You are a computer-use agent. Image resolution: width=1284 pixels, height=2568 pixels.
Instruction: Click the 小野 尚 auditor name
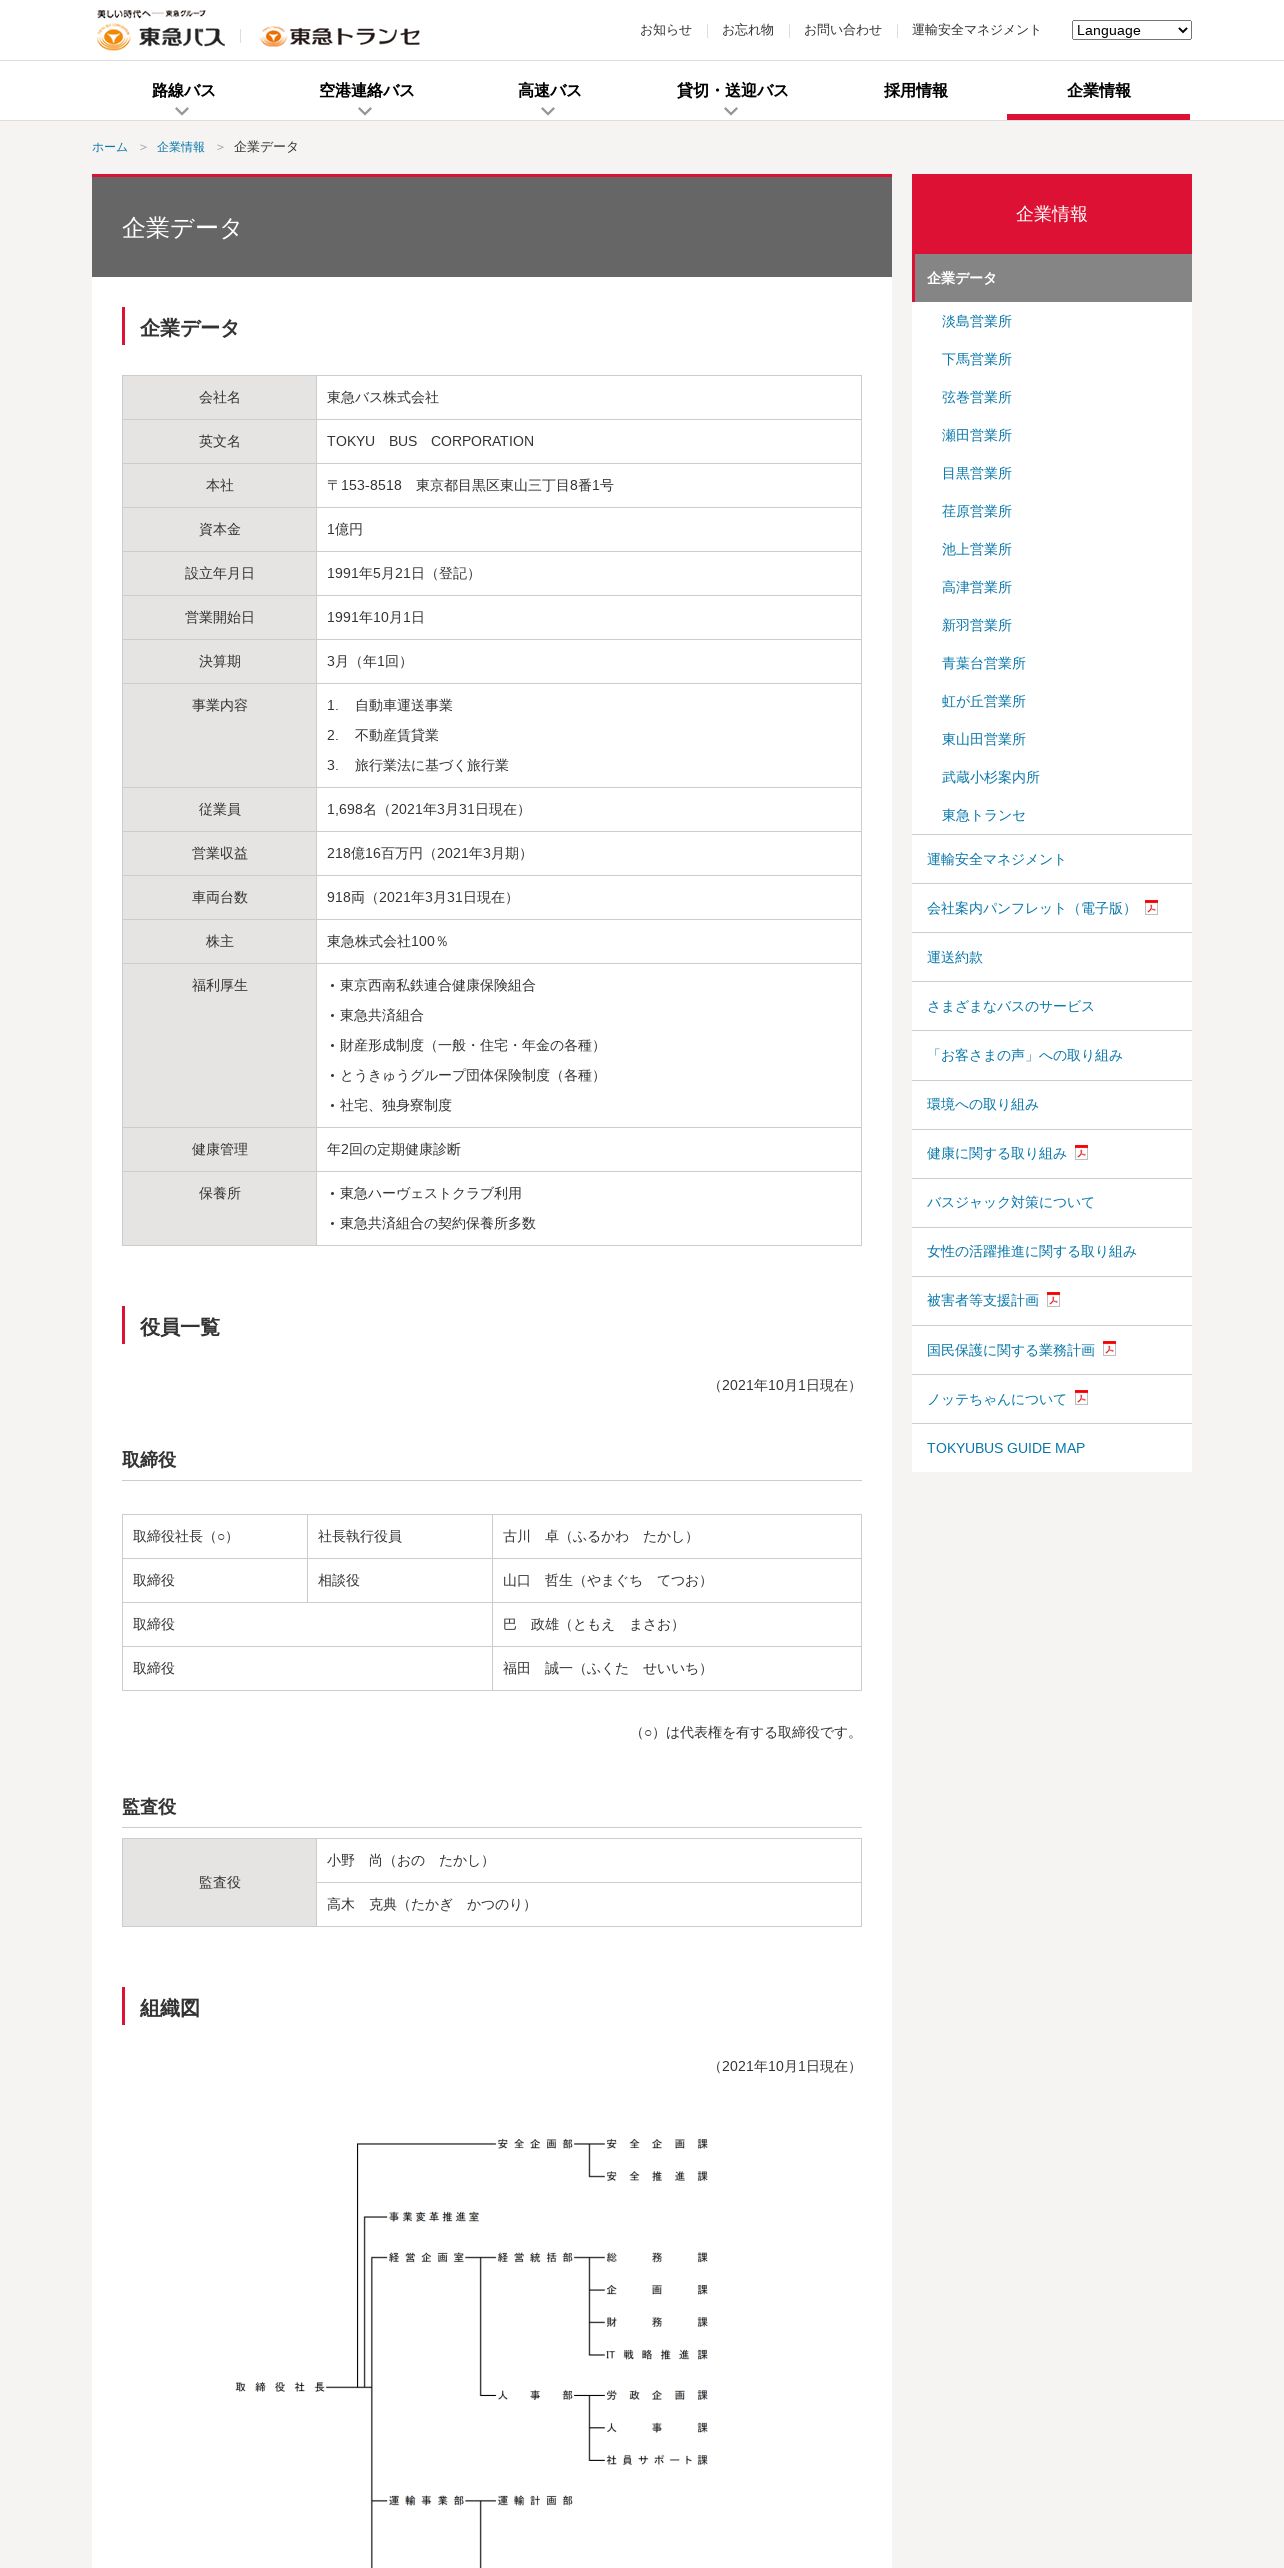(x=410, y=1860)
